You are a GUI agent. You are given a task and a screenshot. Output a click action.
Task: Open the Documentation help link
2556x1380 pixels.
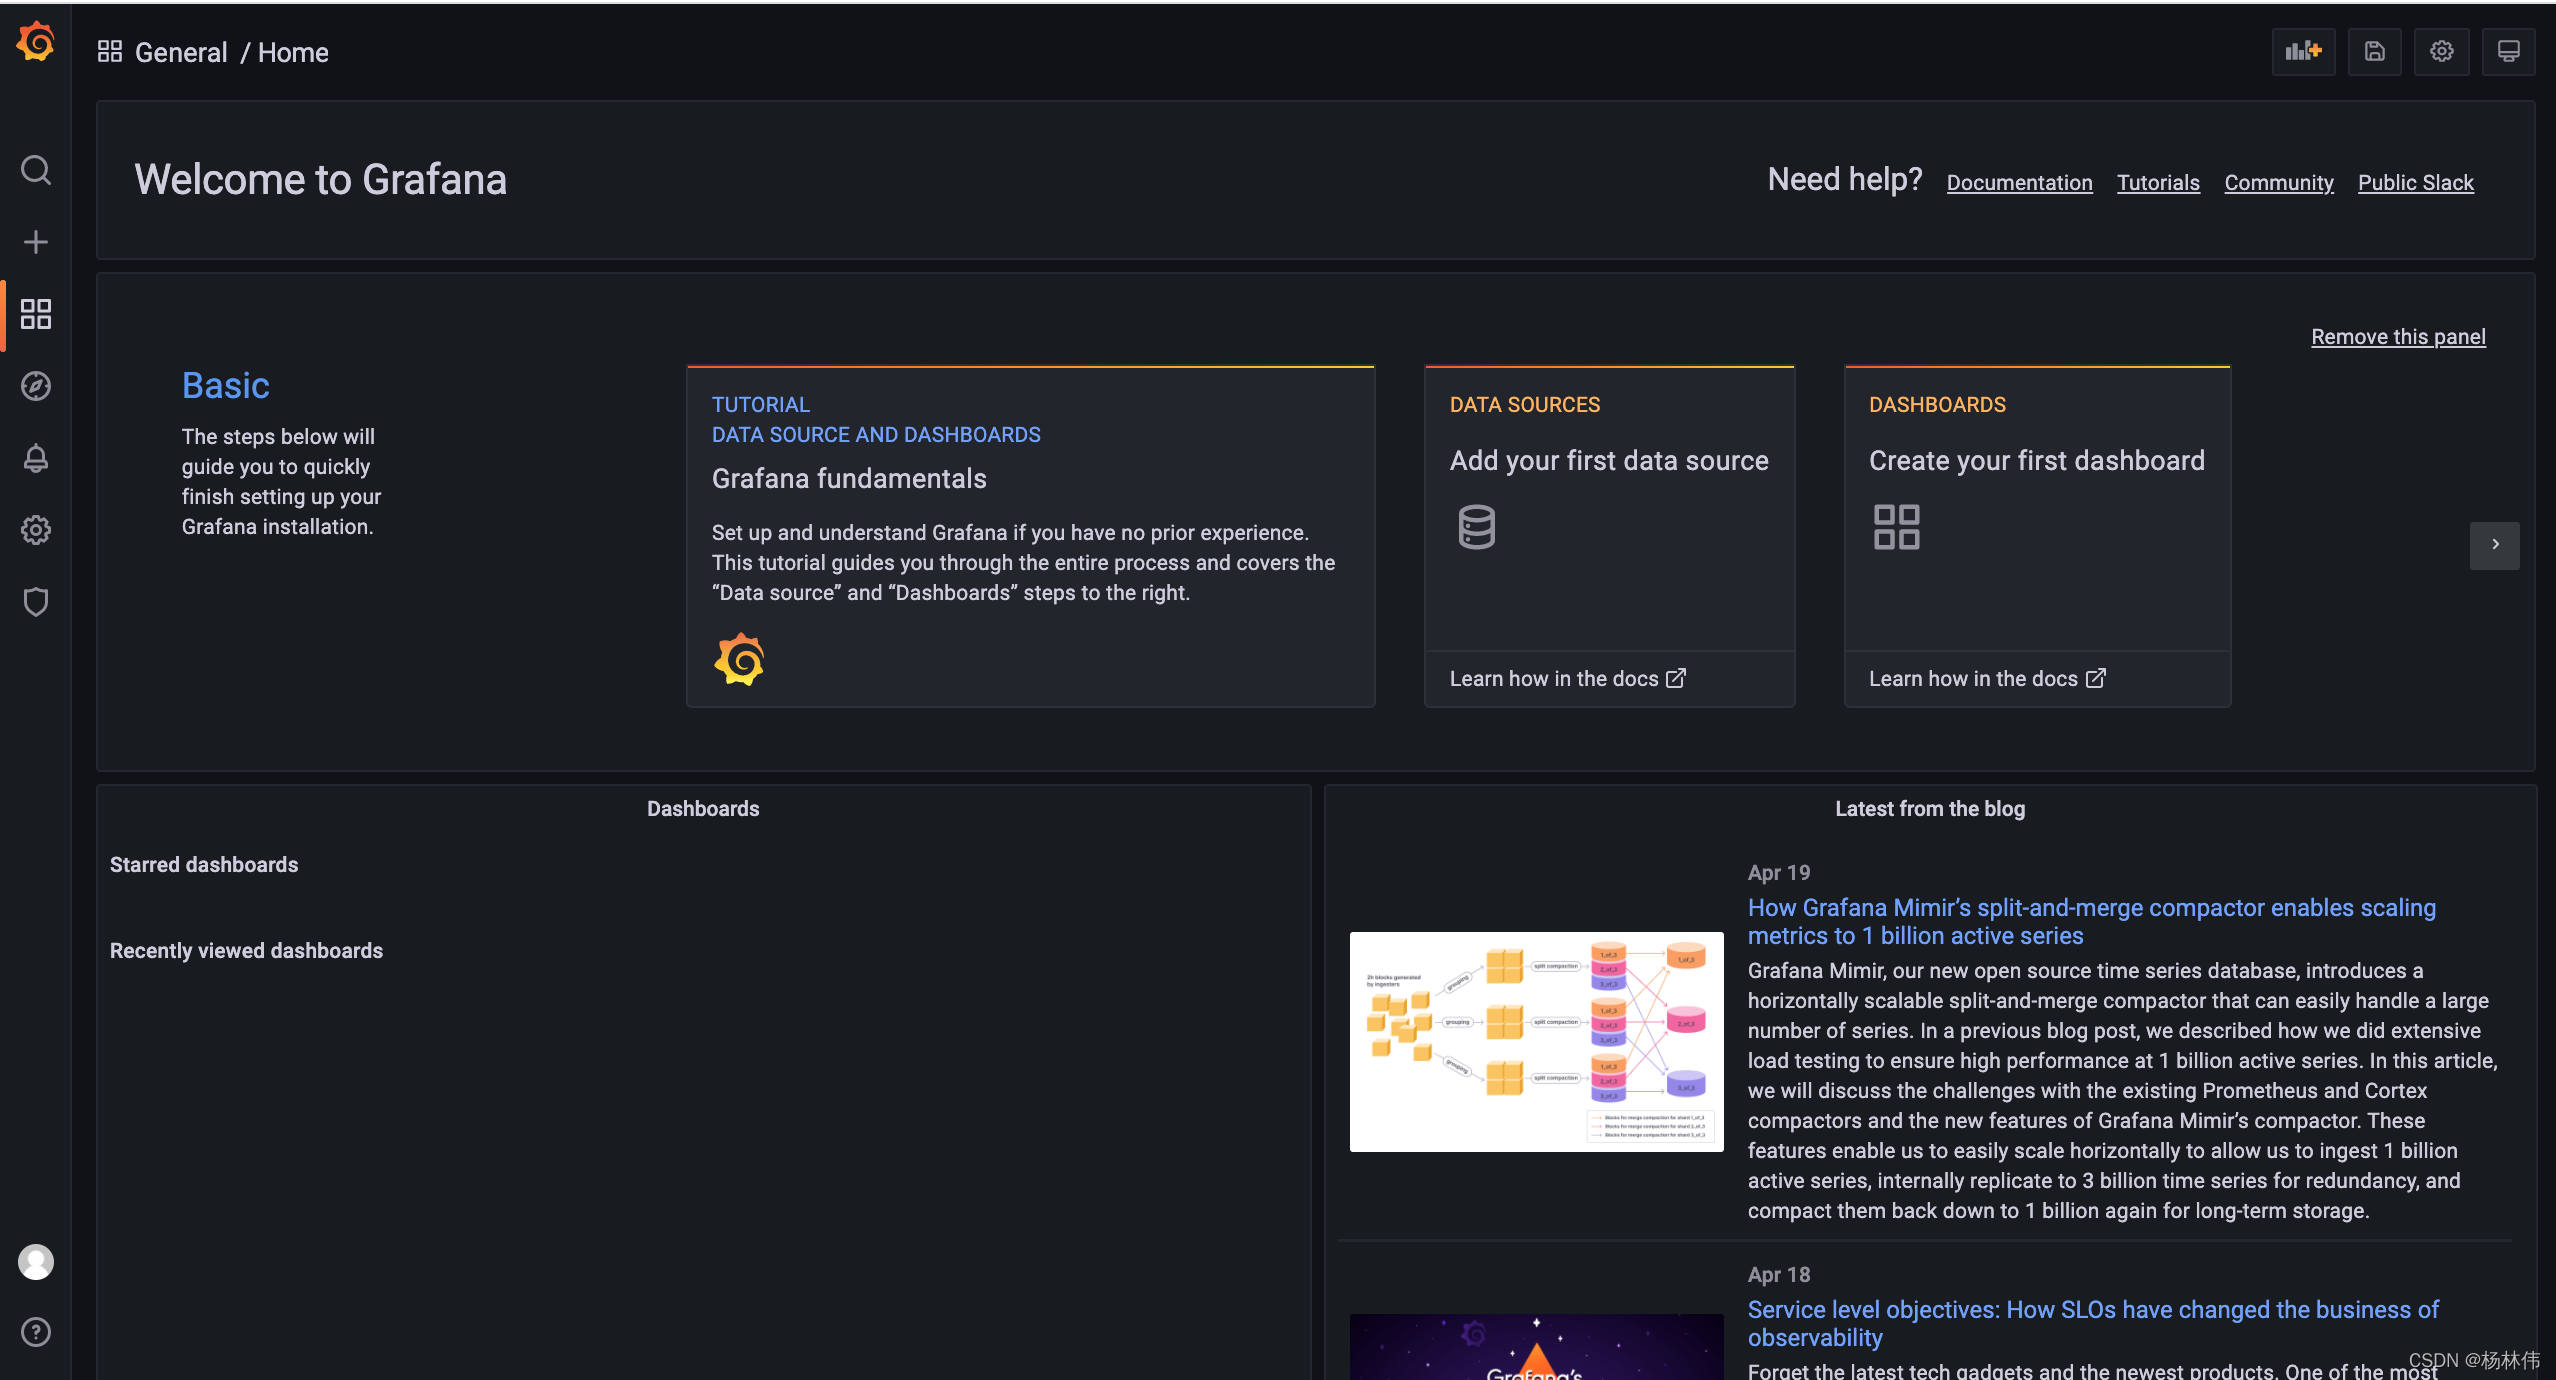click(x=2018, y=183)
